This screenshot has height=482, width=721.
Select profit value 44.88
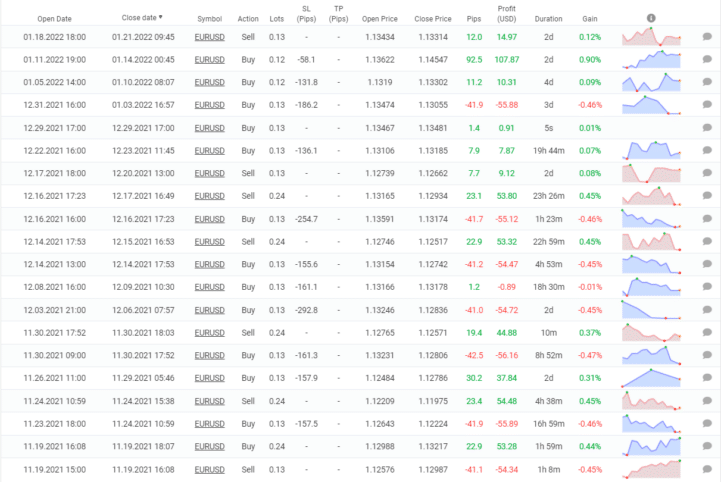pos(507,333)
